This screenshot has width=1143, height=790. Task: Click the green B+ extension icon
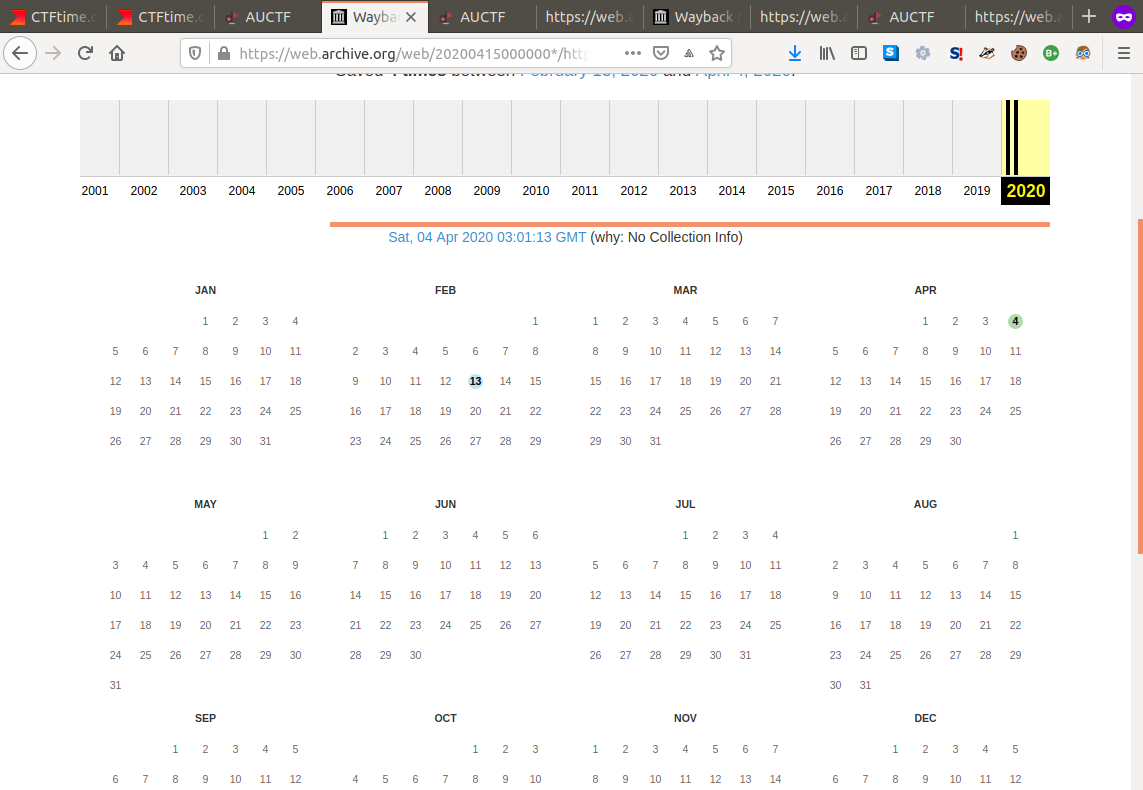(x=1051, y=53)
